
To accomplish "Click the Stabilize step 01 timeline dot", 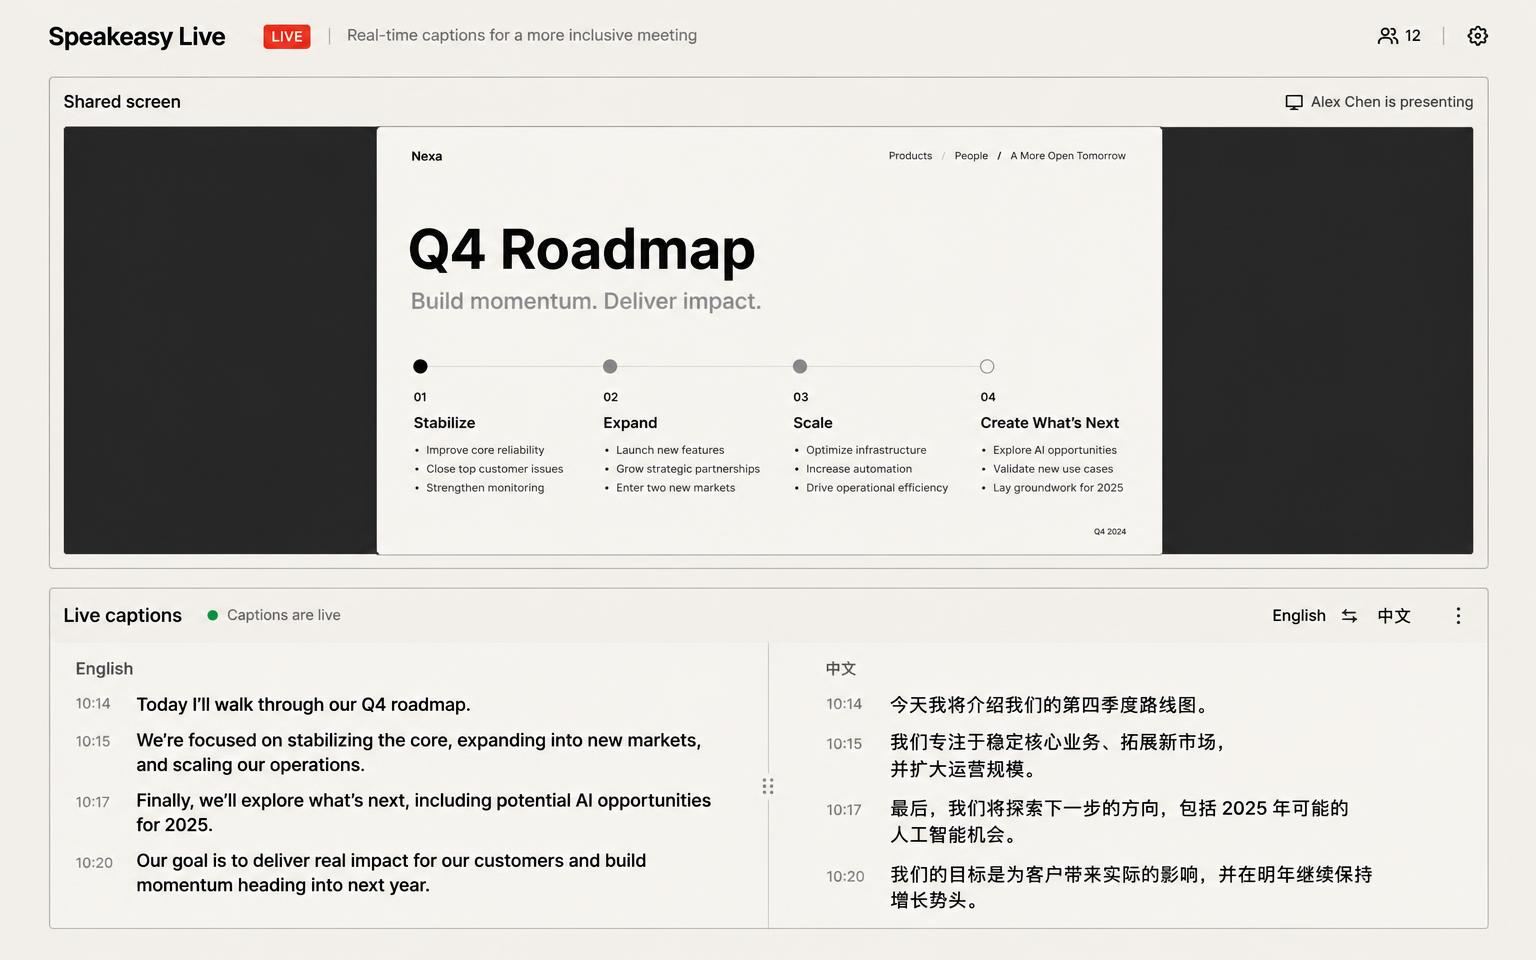I will click(420, 366).
